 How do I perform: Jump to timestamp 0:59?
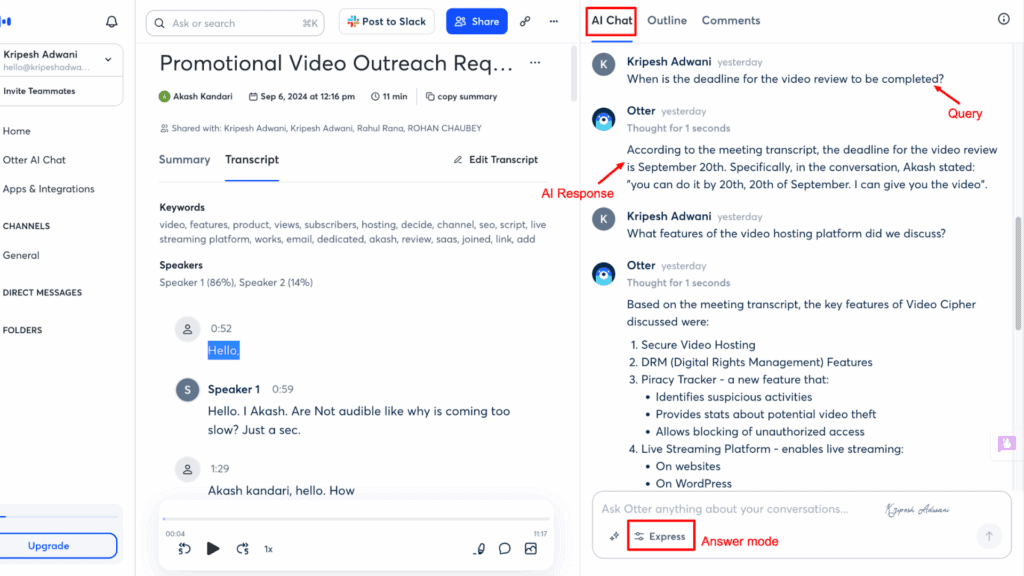[x=283, y=389]
